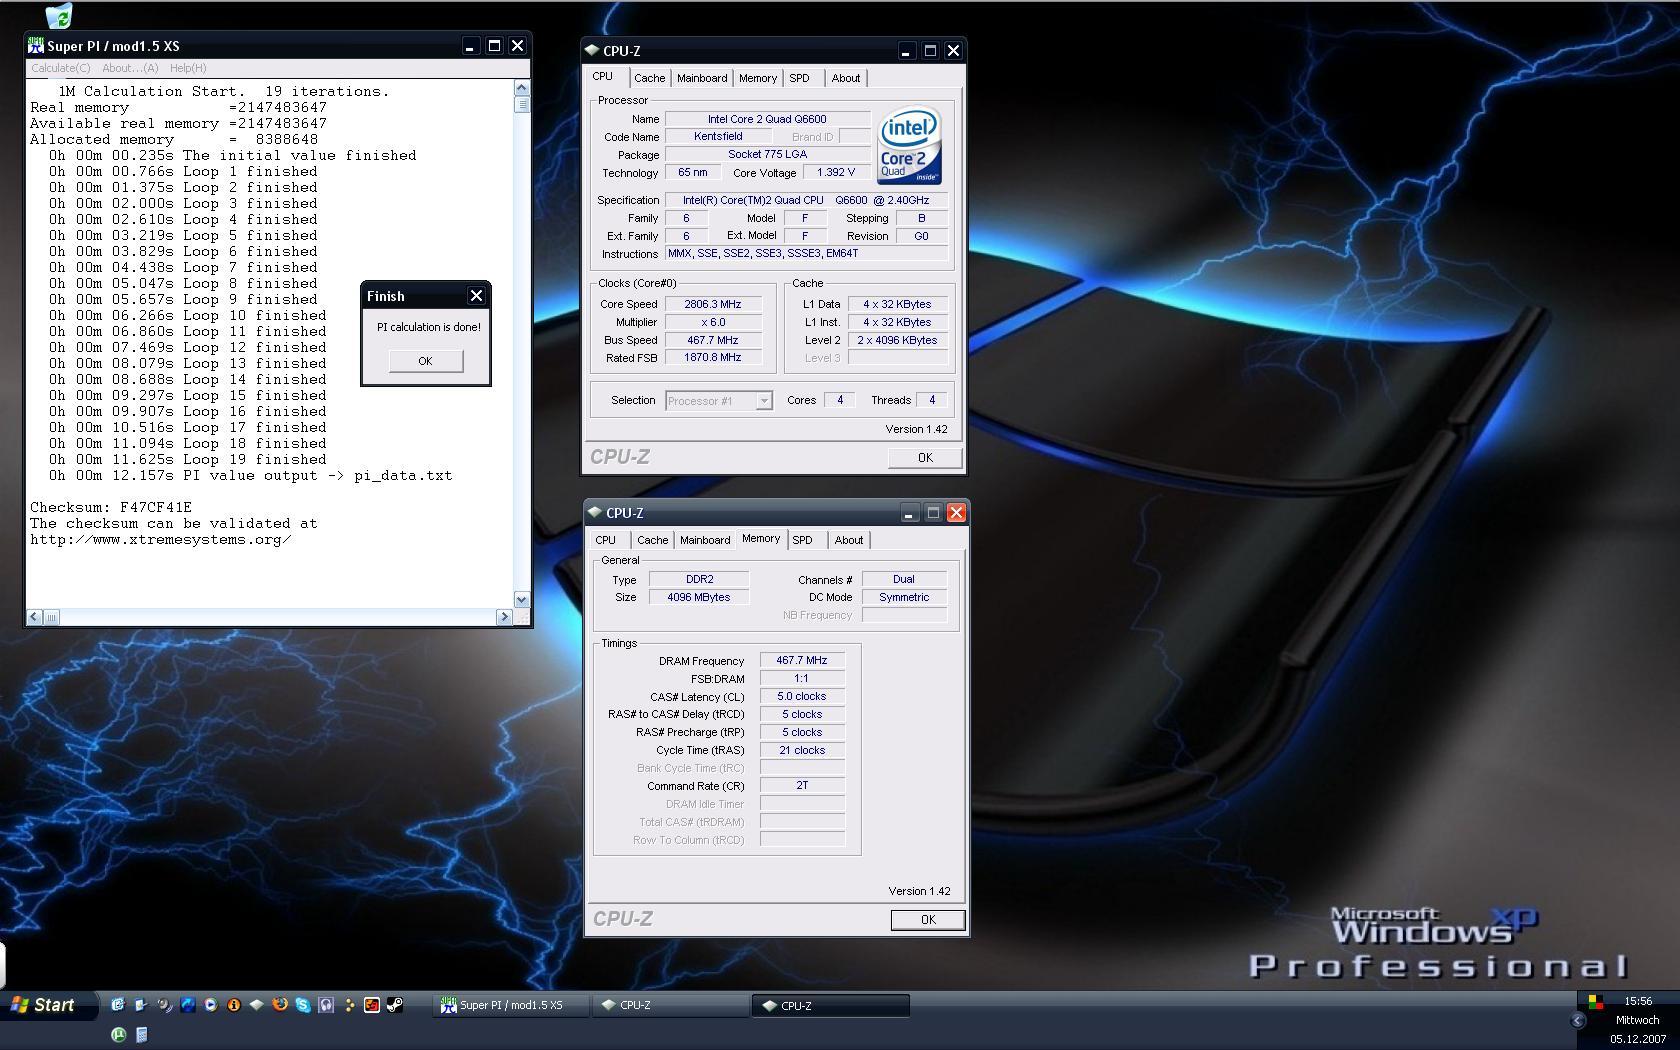Click the Name field Intel Core 2 Quad Q6600
The width and height of the screenshot is (1680, 1050).
(767, 119)
